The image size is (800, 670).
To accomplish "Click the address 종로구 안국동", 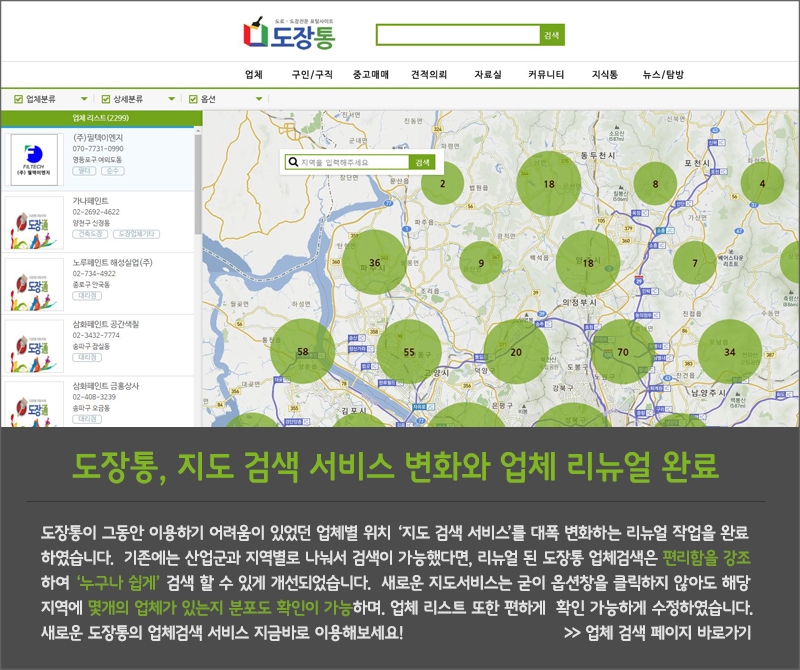I will tap(91, 284).
